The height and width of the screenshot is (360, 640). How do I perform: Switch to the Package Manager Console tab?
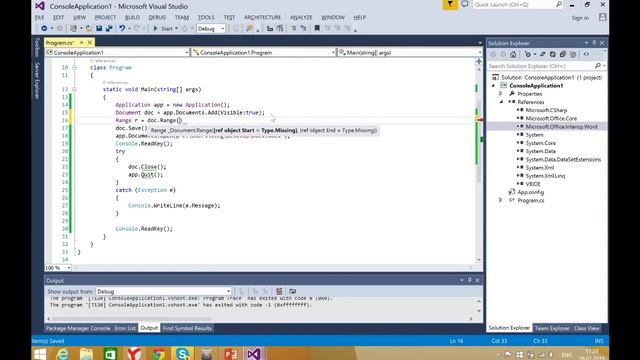pos(78,328)
